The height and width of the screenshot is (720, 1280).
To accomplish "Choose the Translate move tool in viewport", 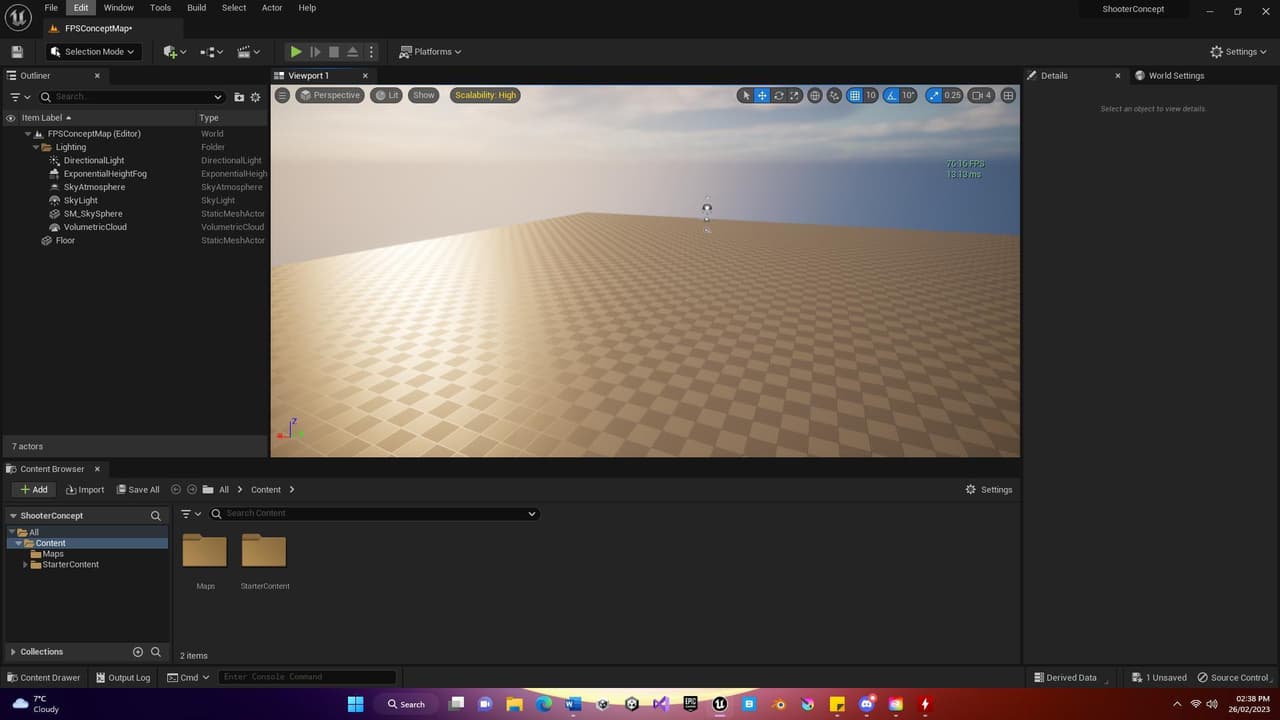I will click(x=762, y=95).
